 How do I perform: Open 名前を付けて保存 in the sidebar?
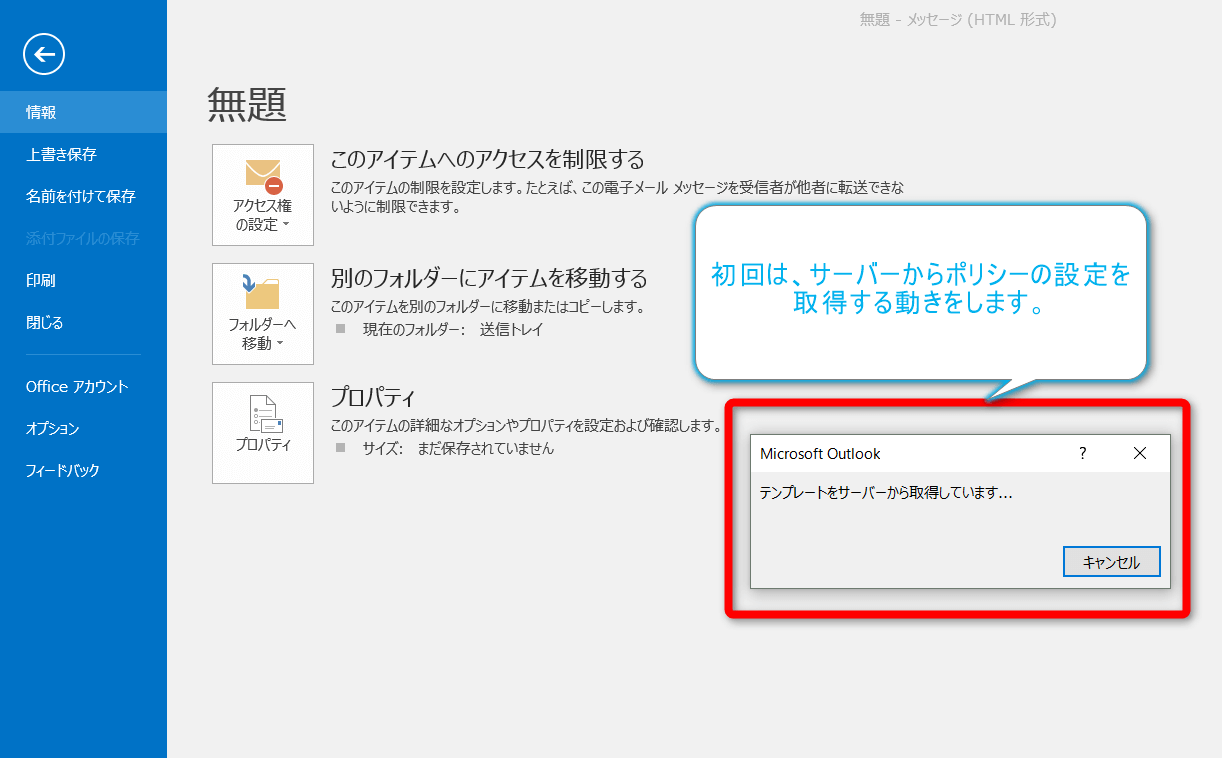(80, 196)
